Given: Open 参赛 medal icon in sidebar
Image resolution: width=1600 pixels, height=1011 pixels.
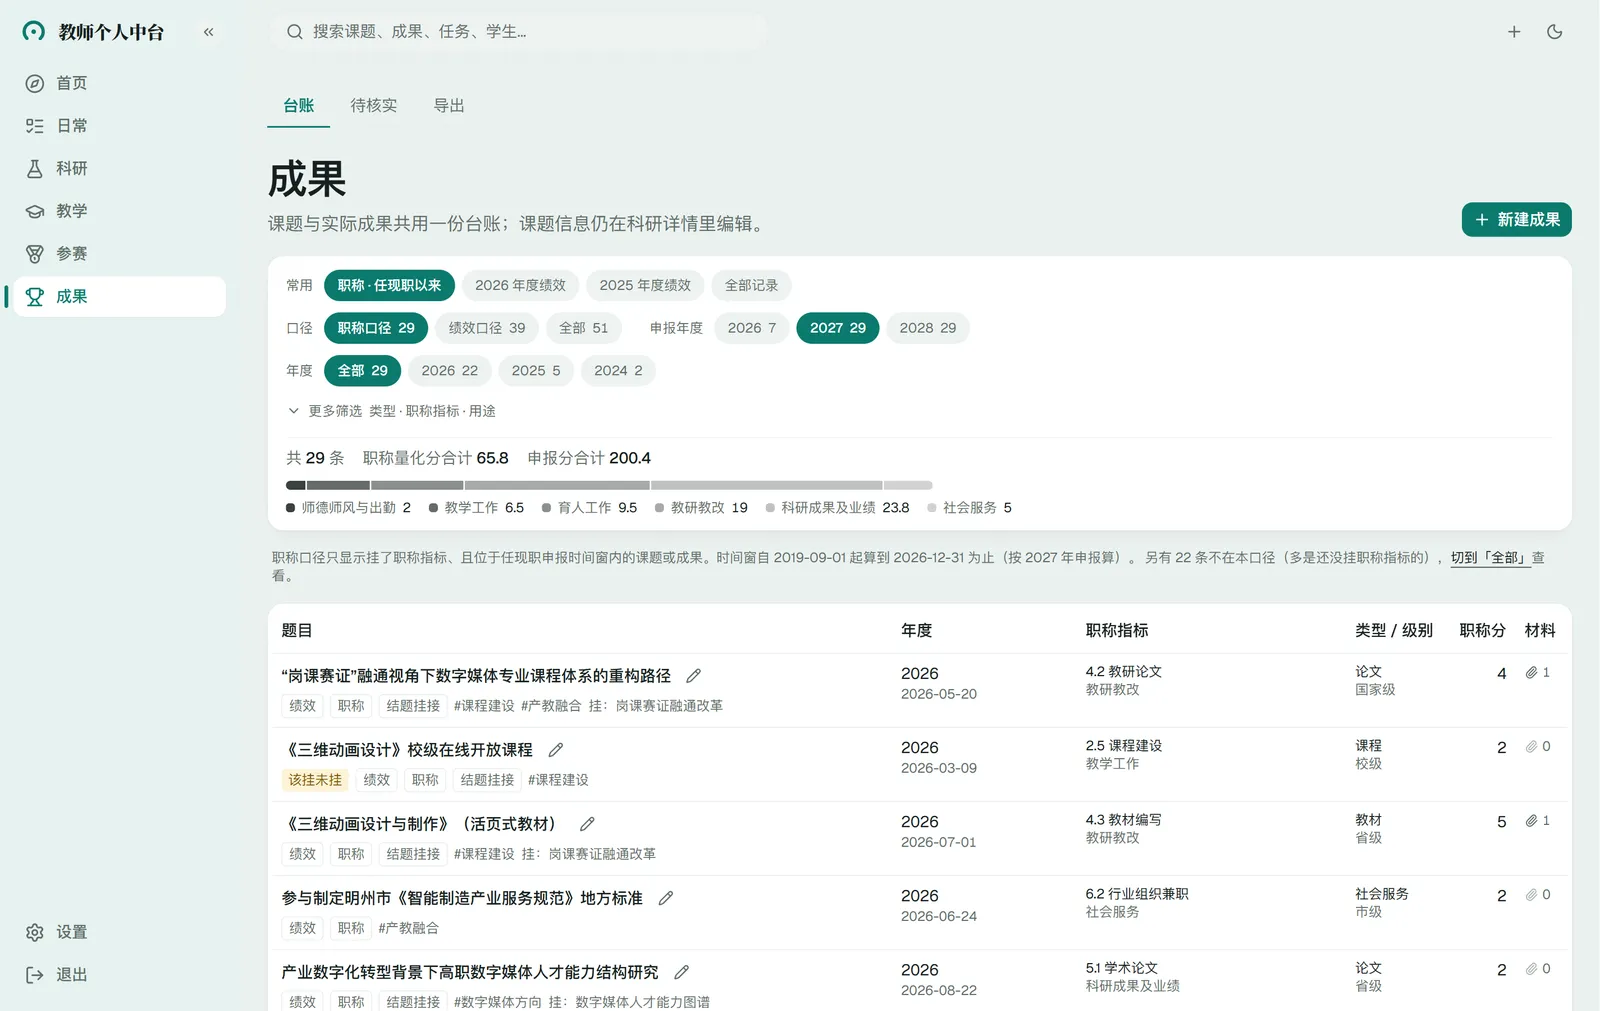Looking at the screenshot, I should click(35, 254).
